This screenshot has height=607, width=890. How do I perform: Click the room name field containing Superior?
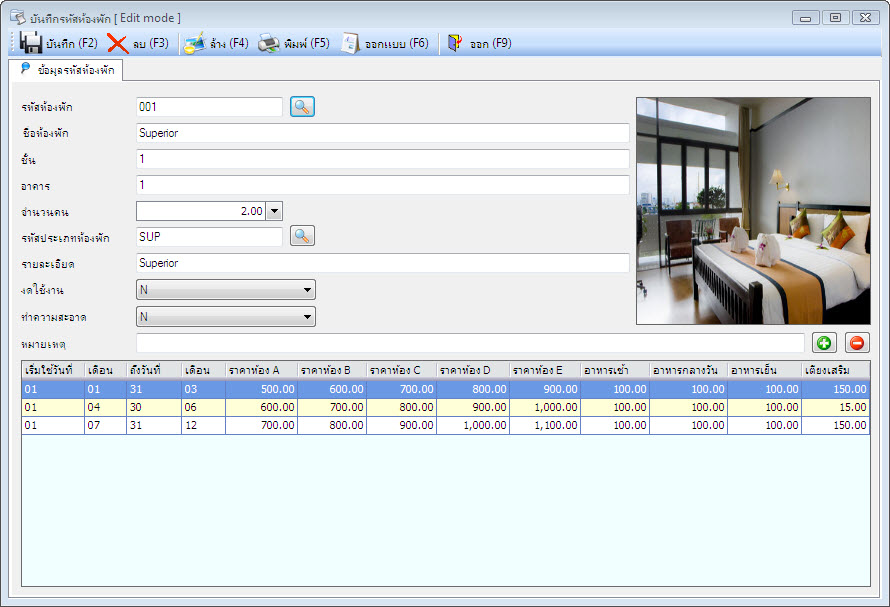382,133
